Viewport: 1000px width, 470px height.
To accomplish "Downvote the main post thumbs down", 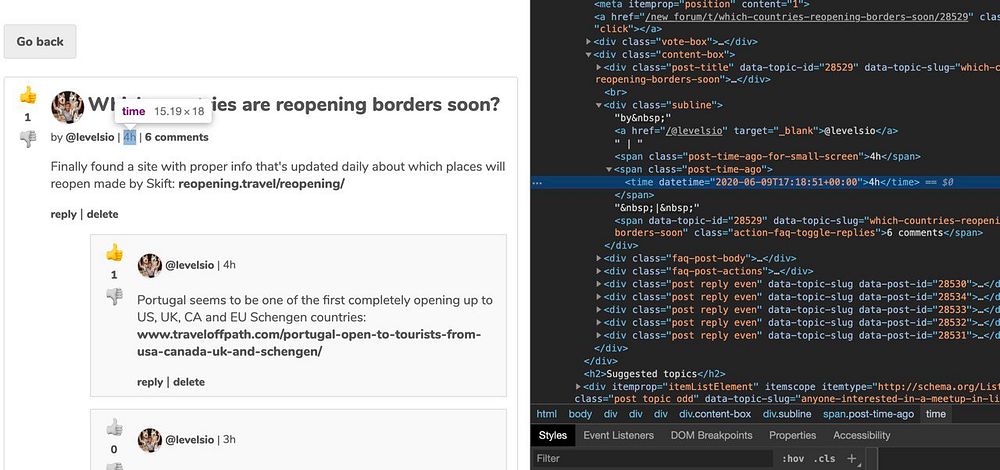I will tap(27, 138).
